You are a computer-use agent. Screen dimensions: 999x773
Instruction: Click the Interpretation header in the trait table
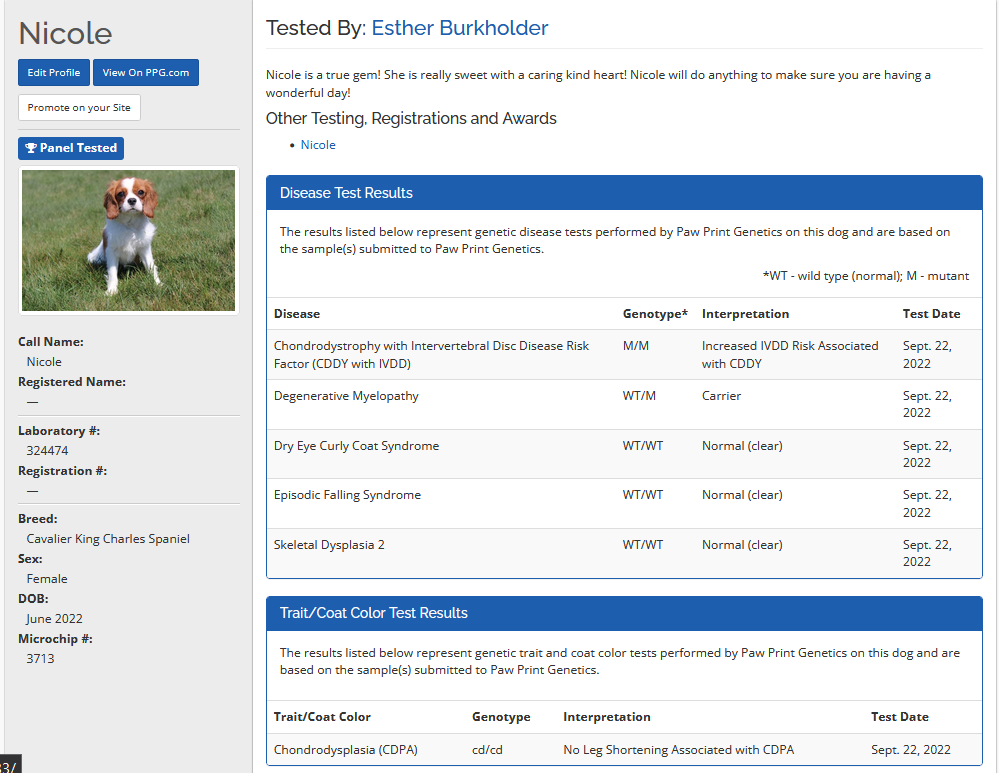606,717
